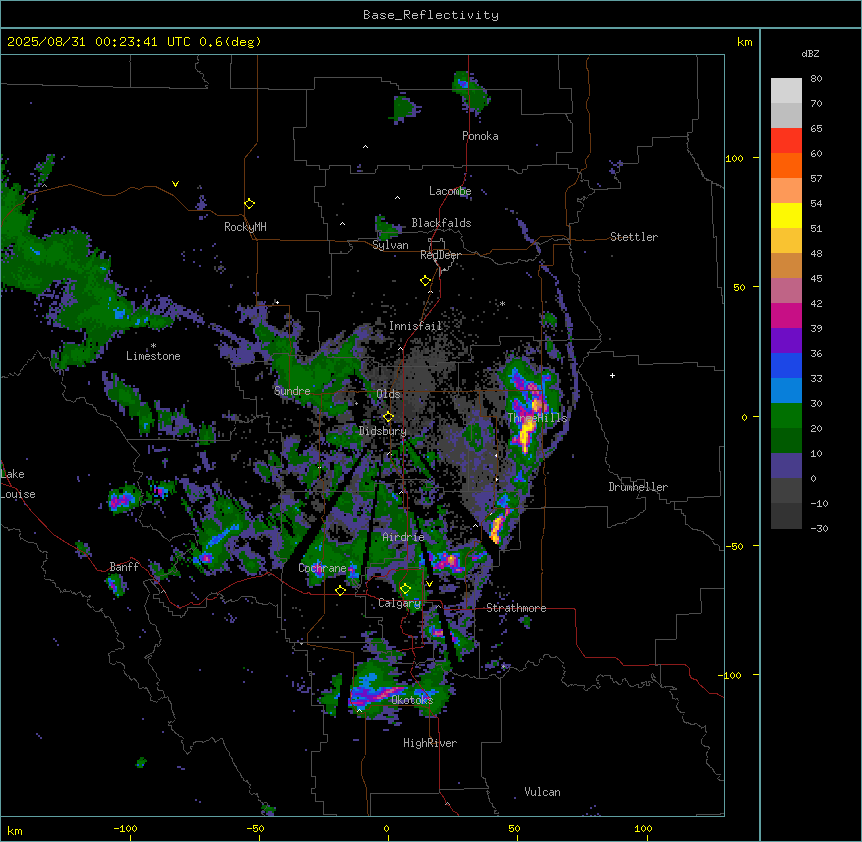The image size is (862, 842).
Task: Click the Didsbury city label
Action: pyautogui.click(x=382, y=431)
